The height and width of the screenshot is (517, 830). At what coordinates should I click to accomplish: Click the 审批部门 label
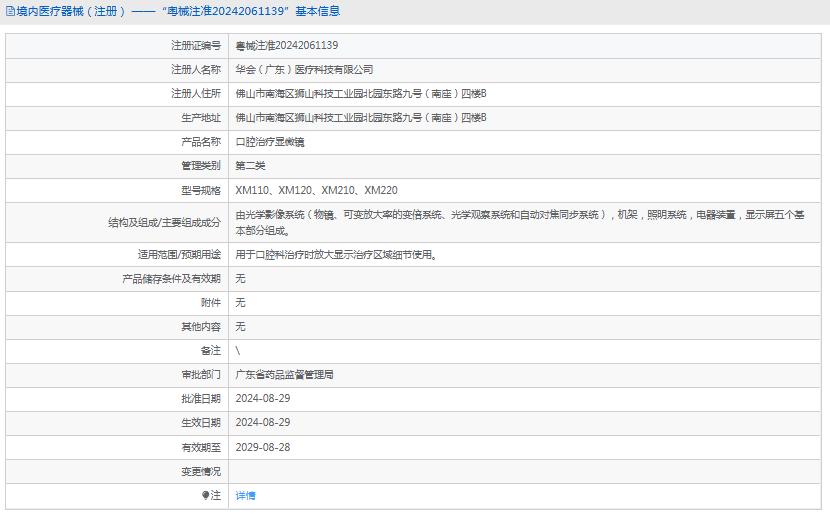pos(201,375)
